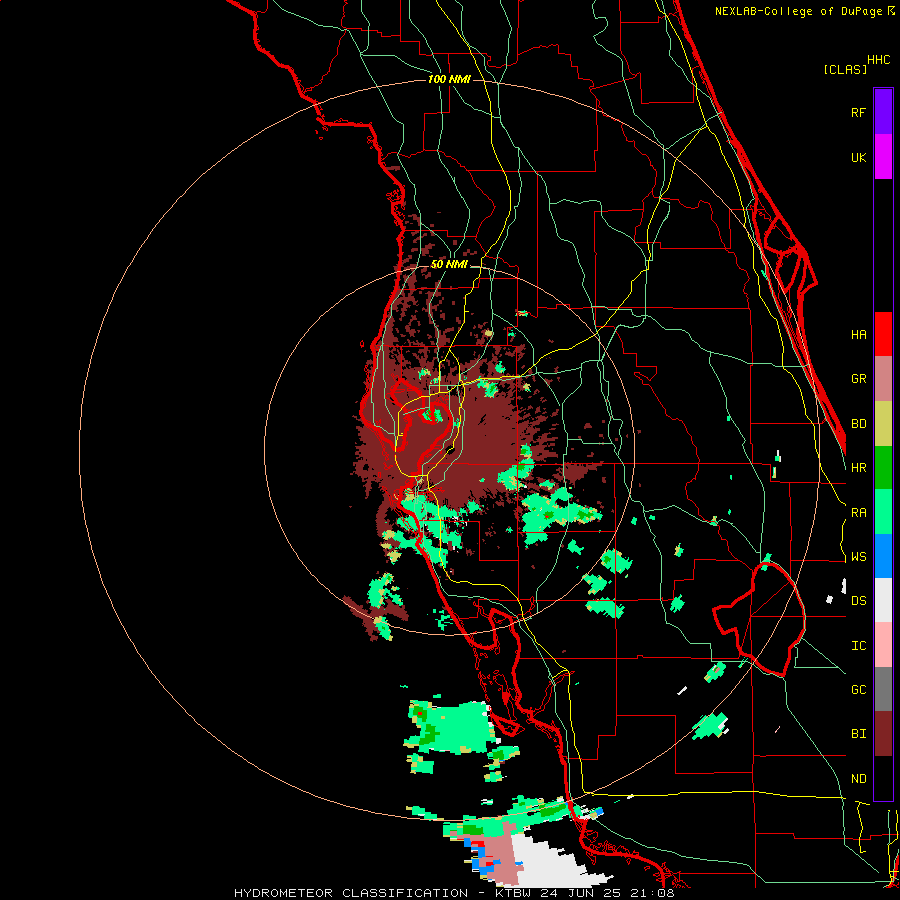Click the RA legend label
The height and width of the screenshot is (900, 900).
[x=858, y=513]
